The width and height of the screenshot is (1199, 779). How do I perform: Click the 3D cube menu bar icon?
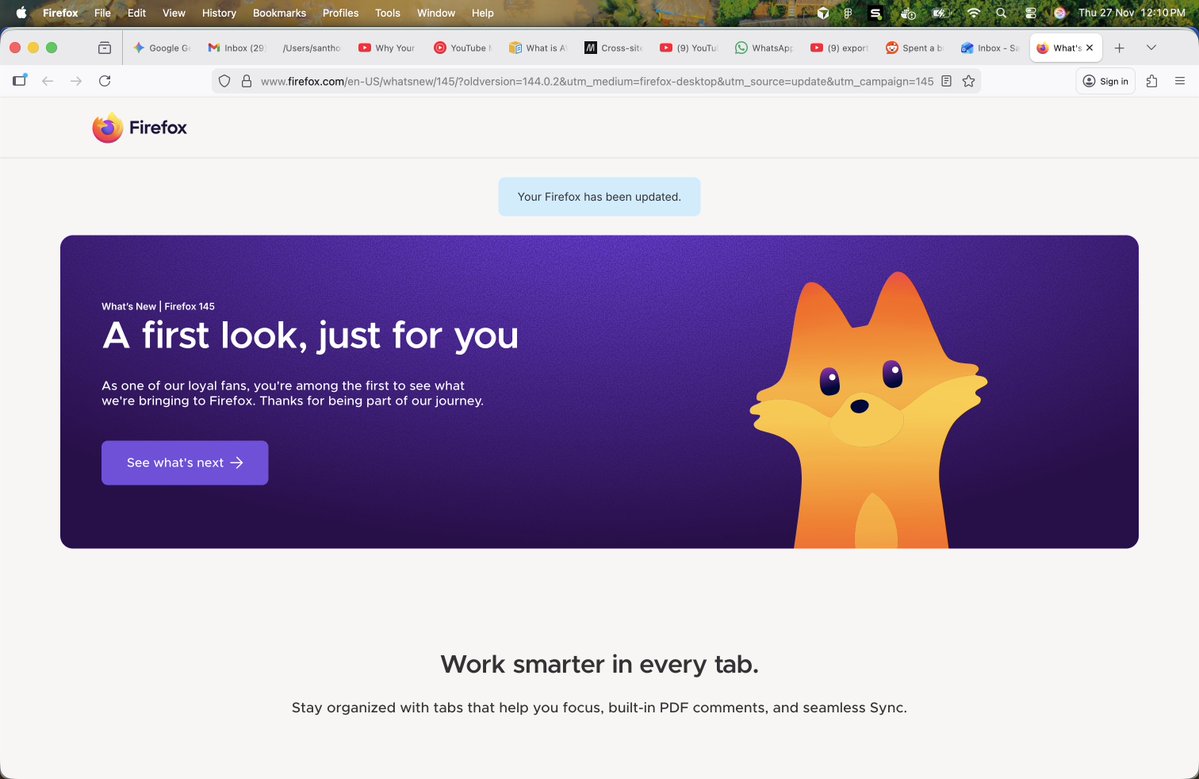tap(823, 13)
